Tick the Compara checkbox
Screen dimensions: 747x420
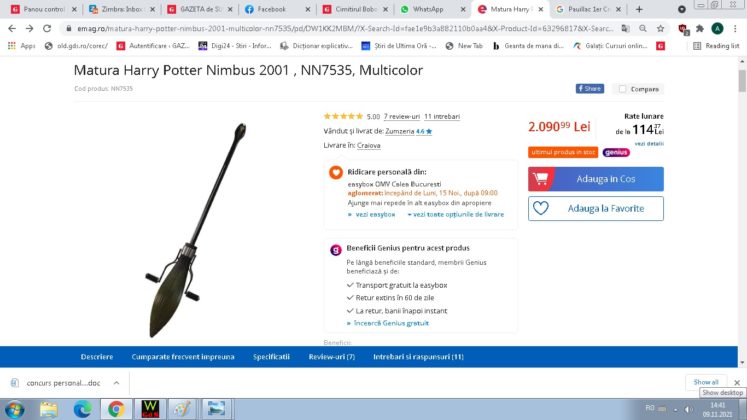(622, 89)
